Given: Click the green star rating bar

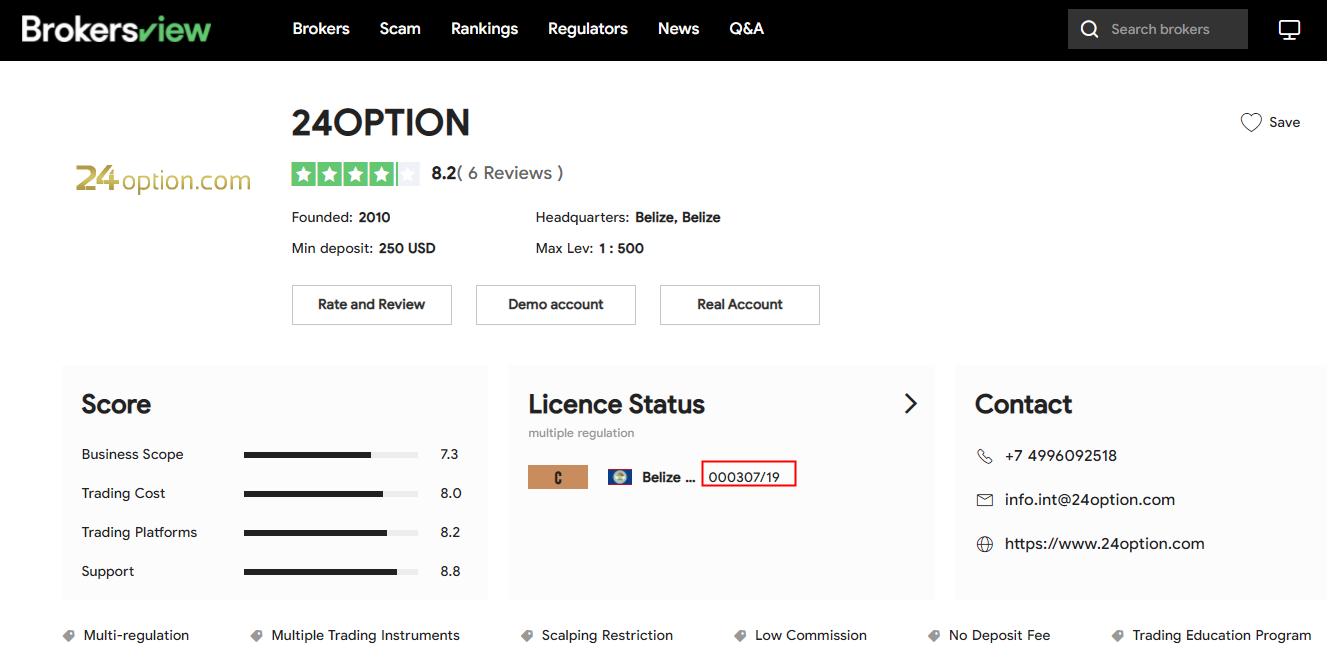Looking at the screenshot, I should [x=355, y=174].
